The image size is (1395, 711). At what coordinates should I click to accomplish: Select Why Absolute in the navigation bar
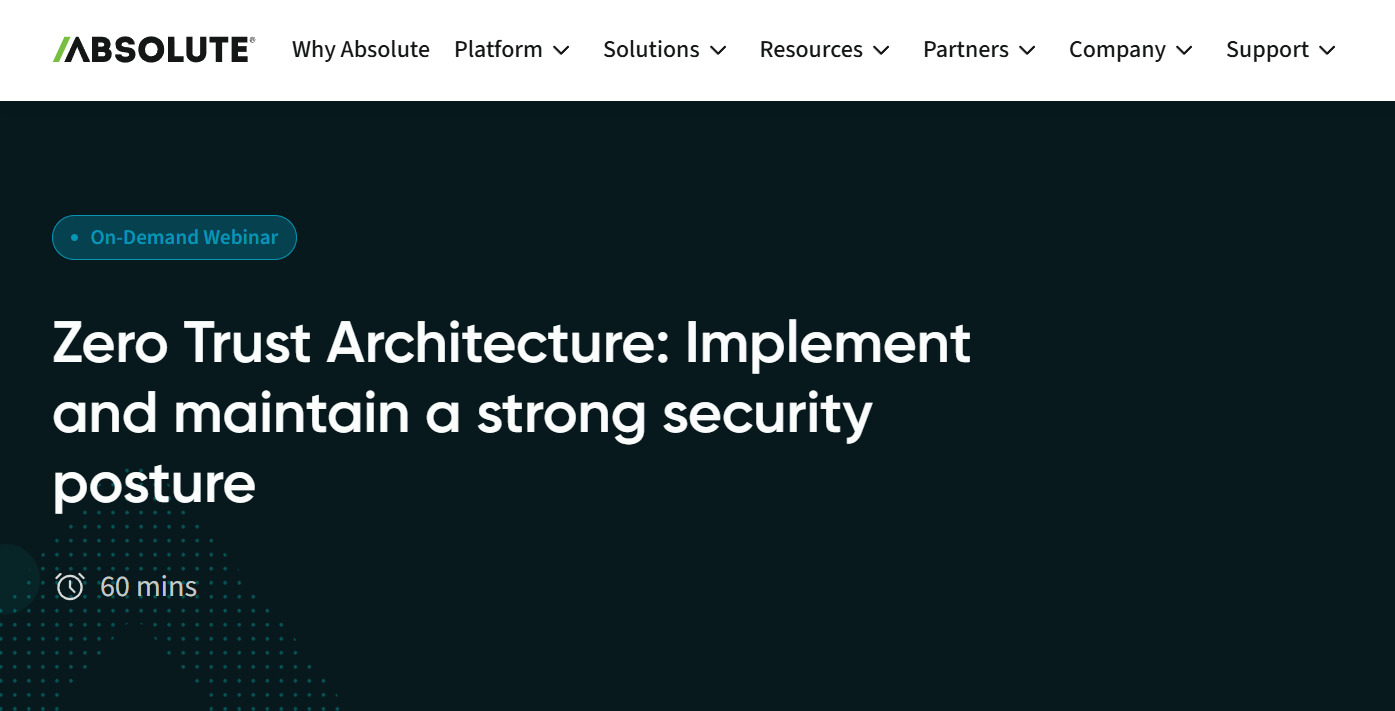click(x=360, y=49)
